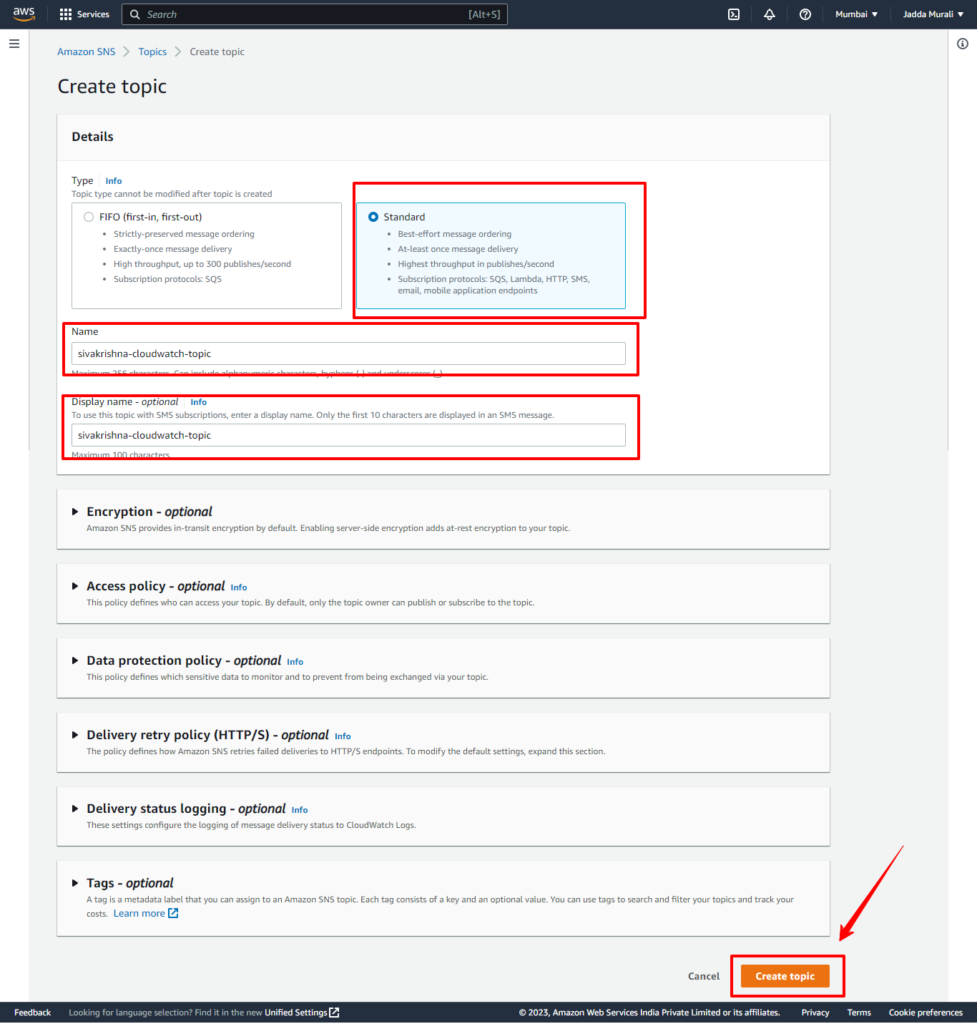The image size is (977, 1024).
Task: Open the Privacy footer link
Action: pos(815,1012)
